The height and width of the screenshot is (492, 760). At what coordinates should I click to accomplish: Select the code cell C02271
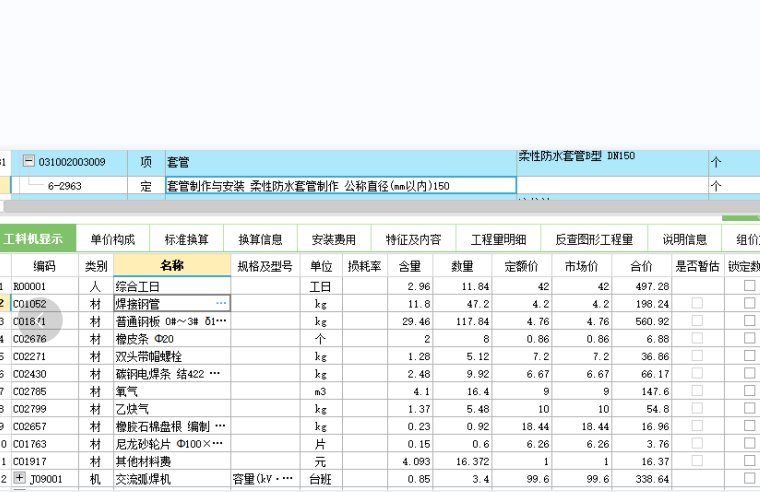click(45, 356)
